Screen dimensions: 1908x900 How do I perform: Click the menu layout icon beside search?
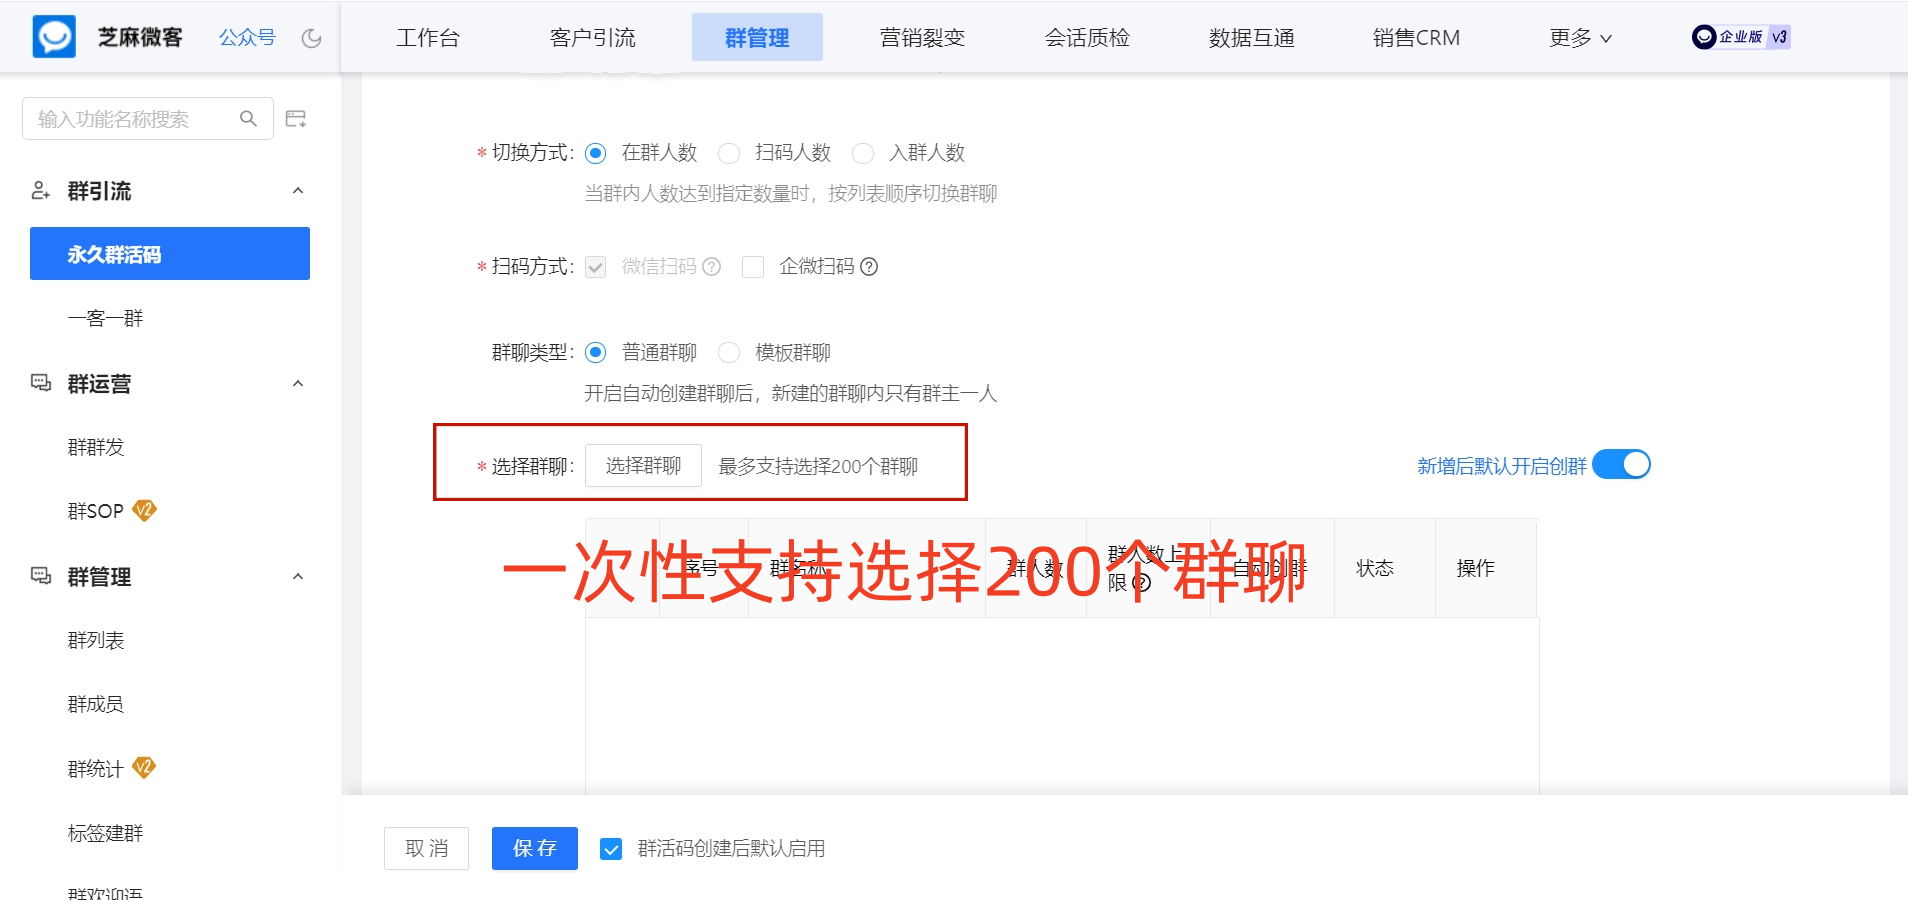(296, 119)
